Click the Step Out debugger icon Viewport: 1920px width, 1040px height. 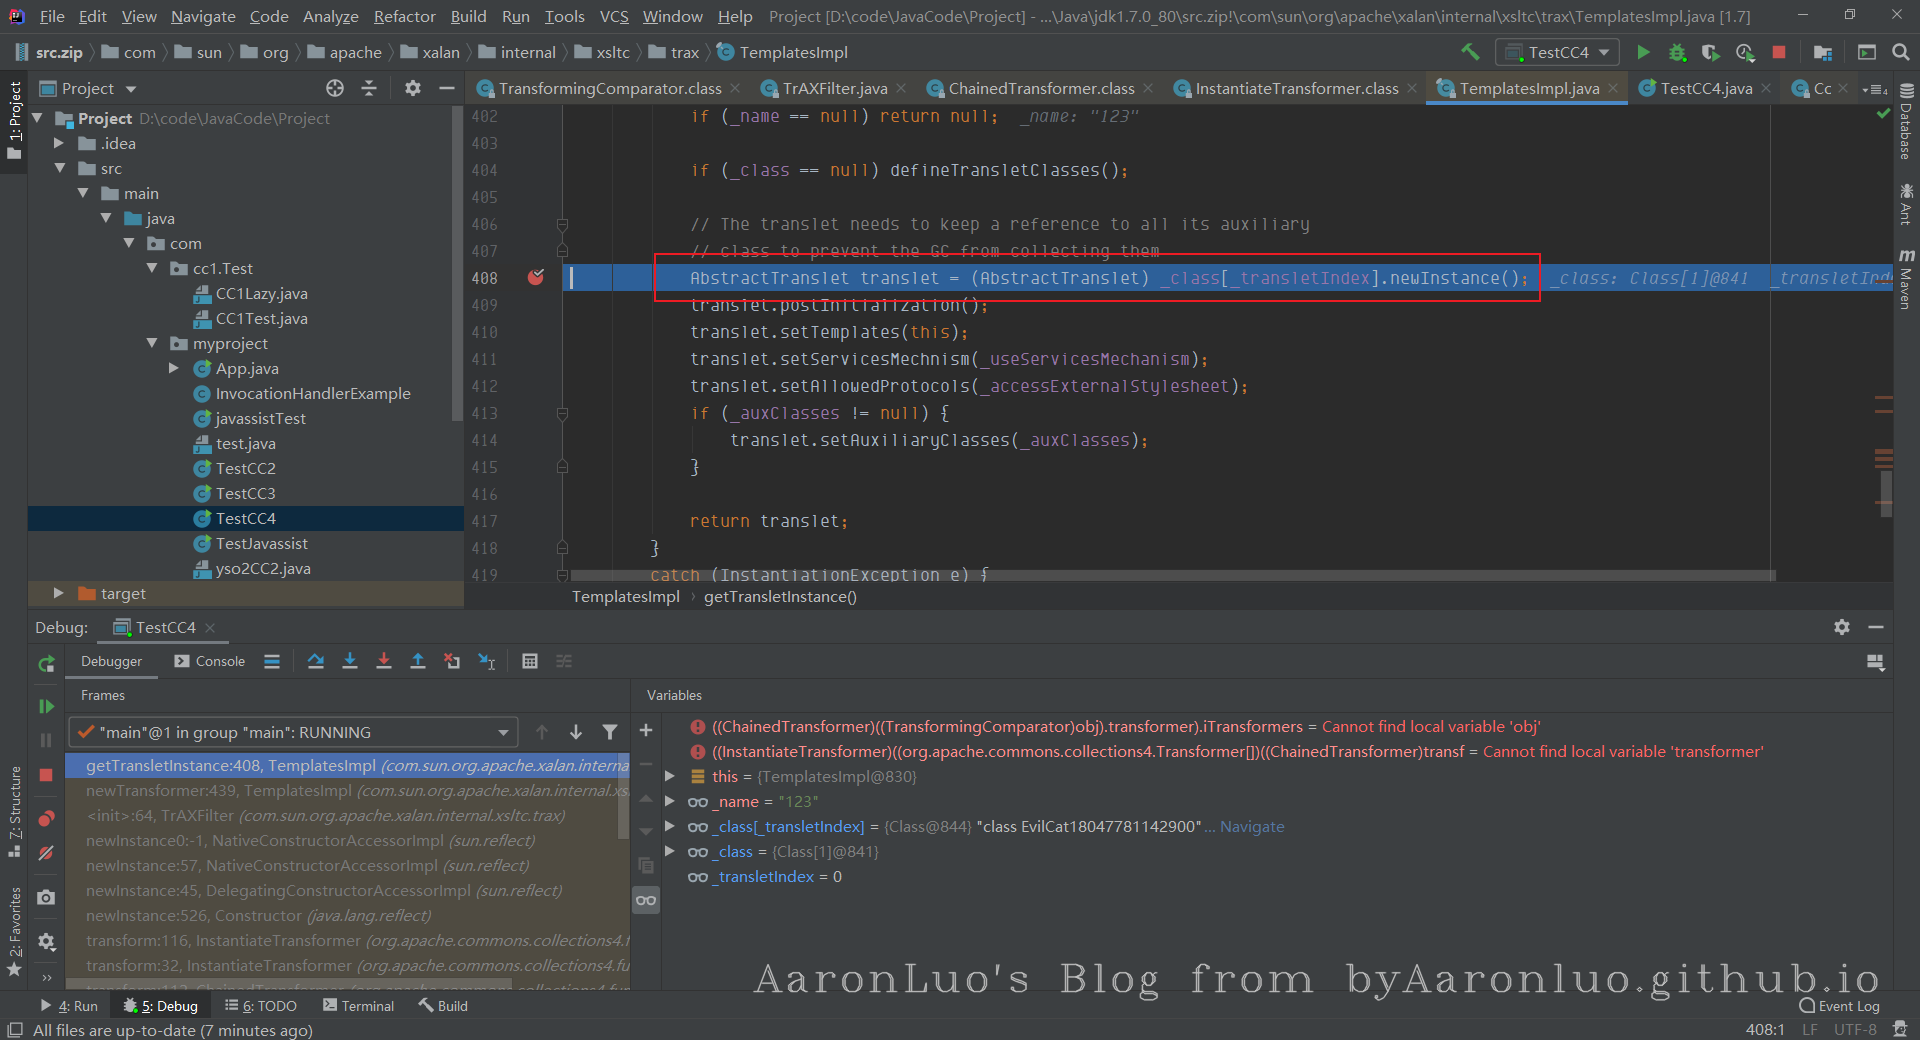coord(418,661)
